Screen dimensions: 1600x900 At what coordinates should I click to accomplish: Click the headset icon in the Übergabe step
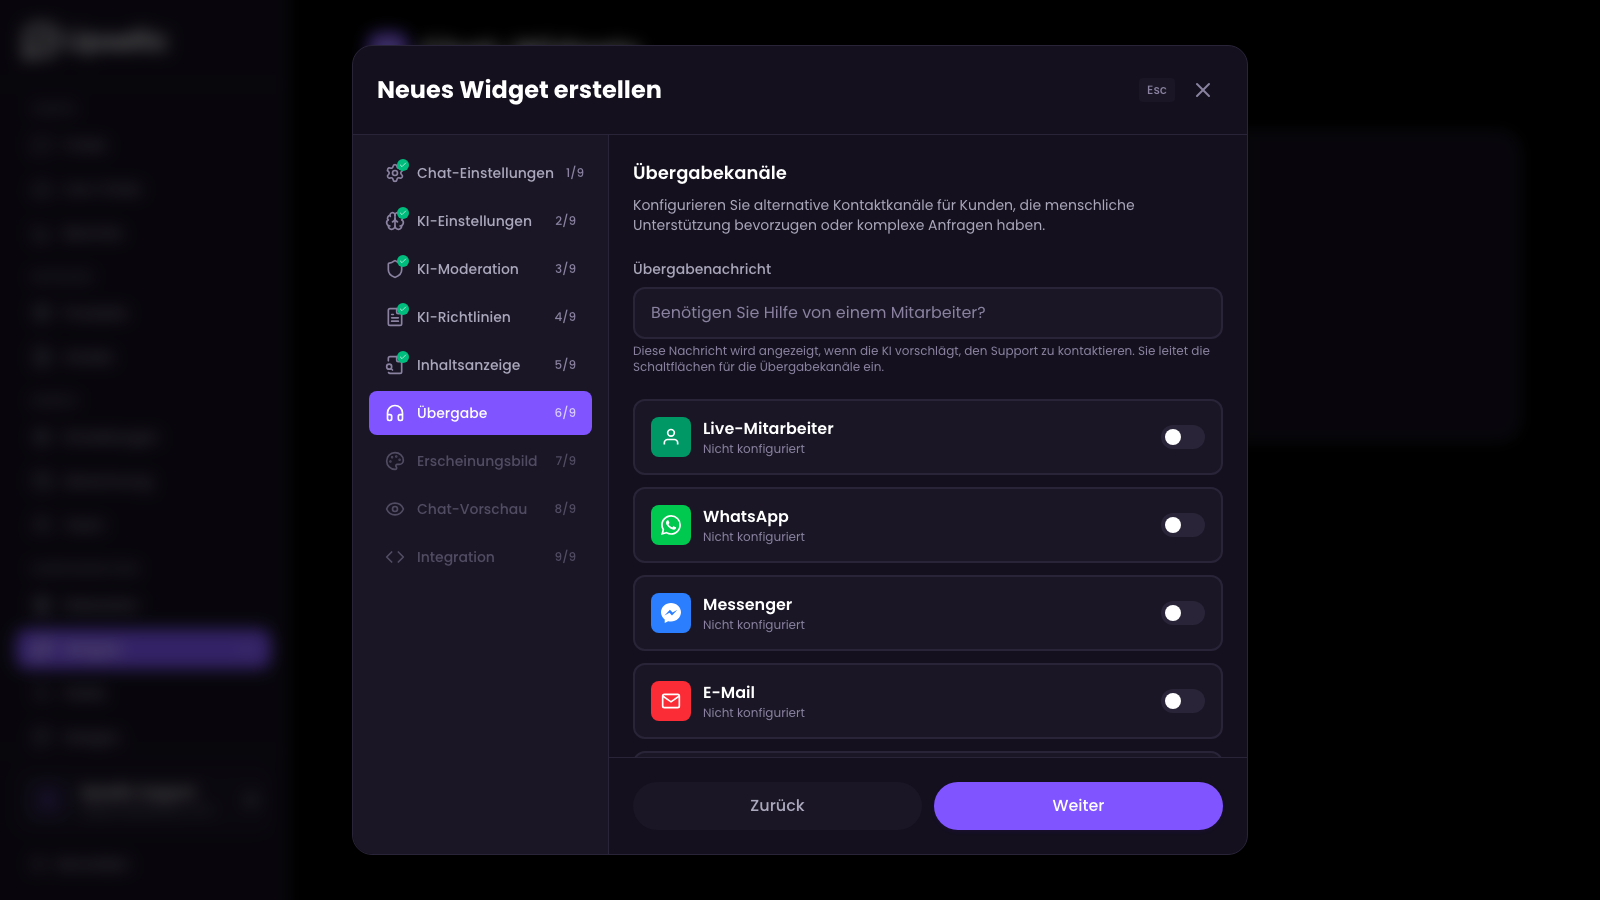(x=396, y=412)
